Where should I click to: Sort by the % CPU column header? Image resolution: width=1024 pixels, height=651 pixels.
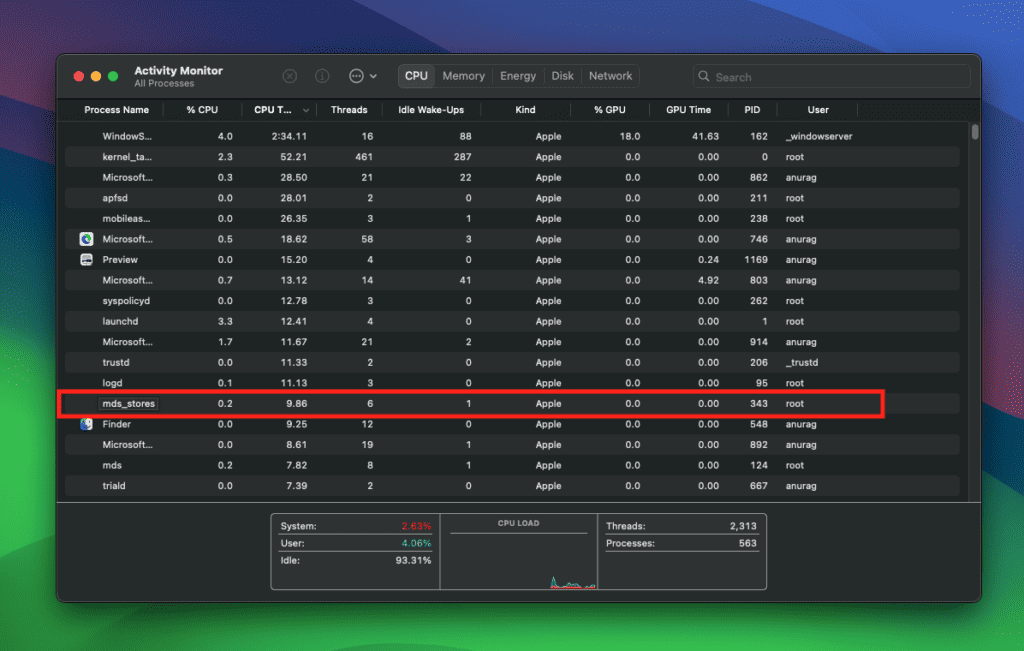point(202,110)
